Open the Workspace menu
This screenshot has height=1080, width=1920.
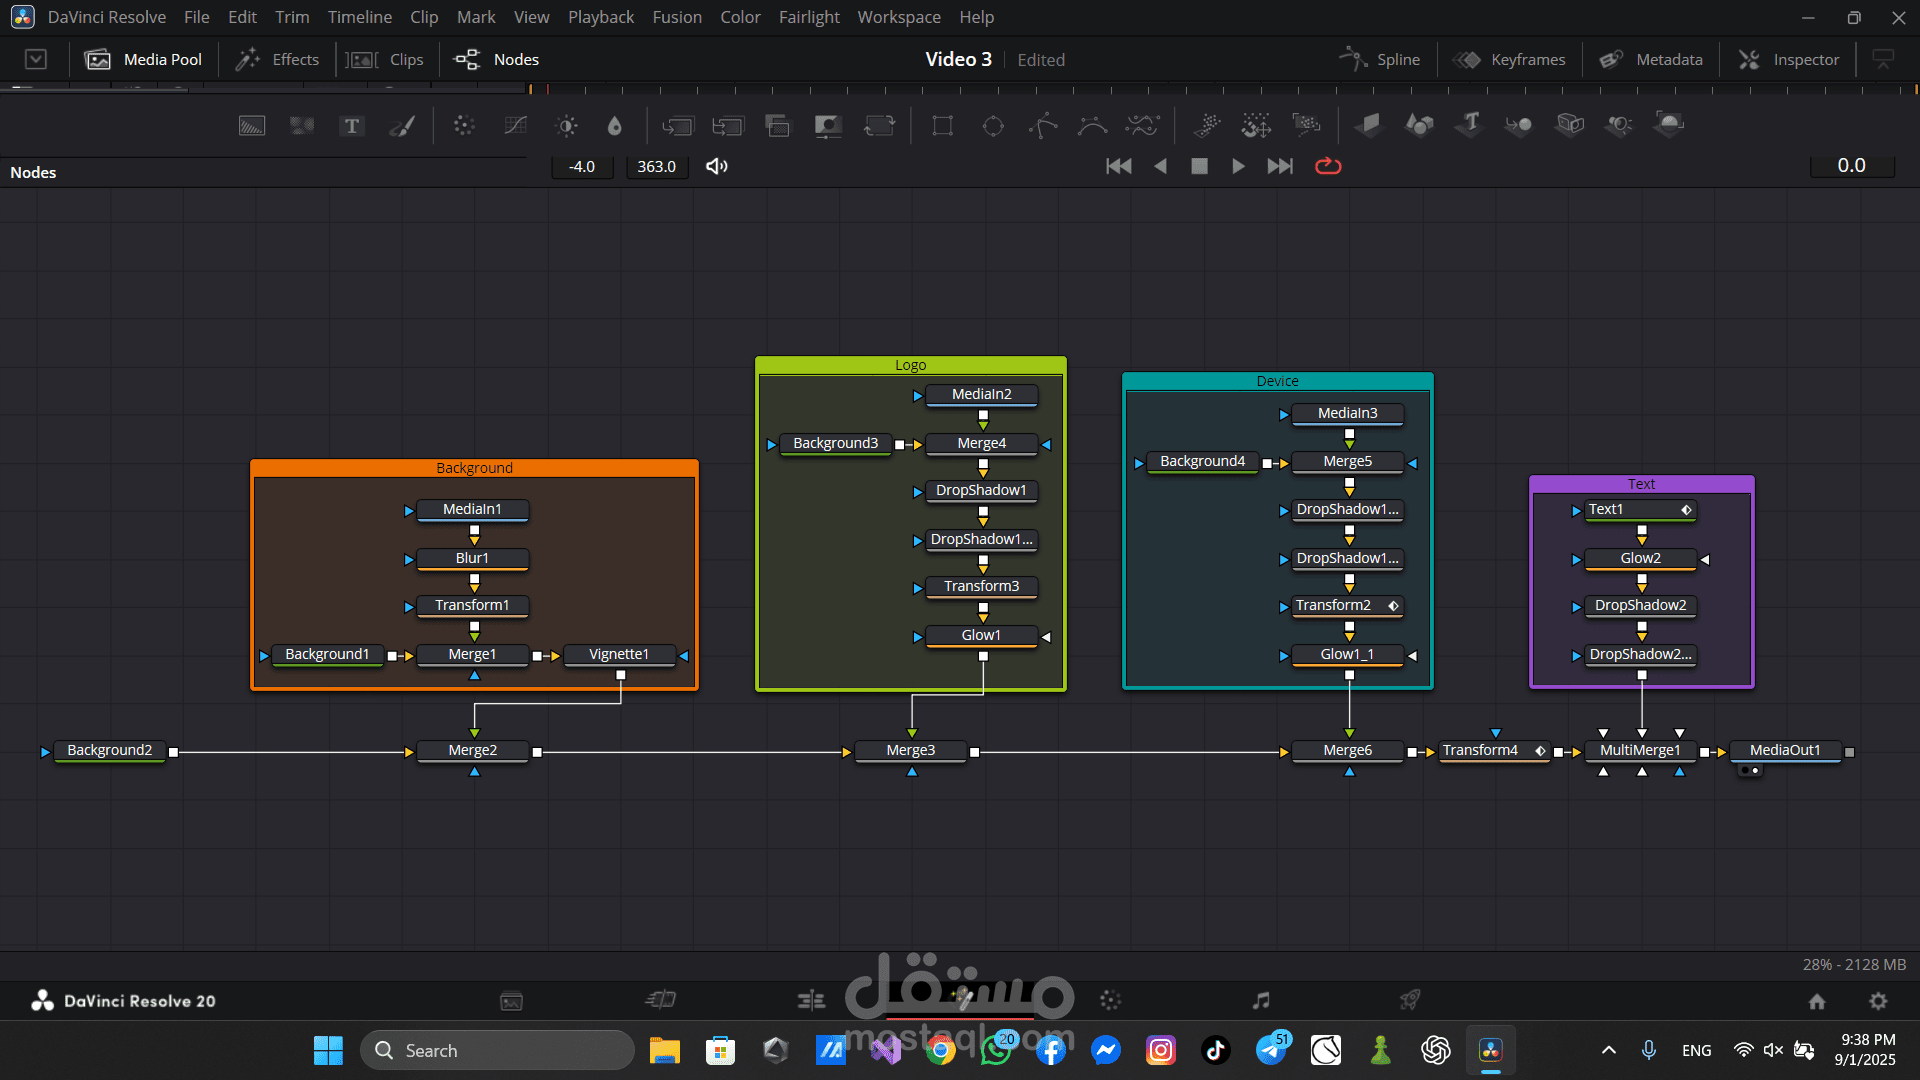(x=898, y=17)
